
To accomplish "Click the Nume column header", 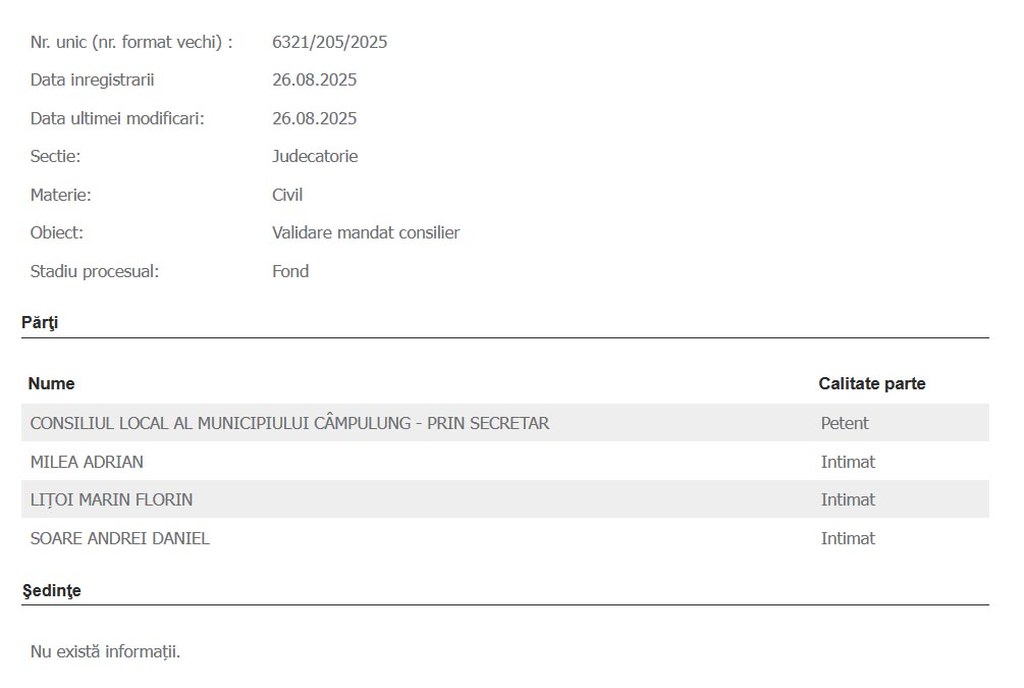I will 51,383.
